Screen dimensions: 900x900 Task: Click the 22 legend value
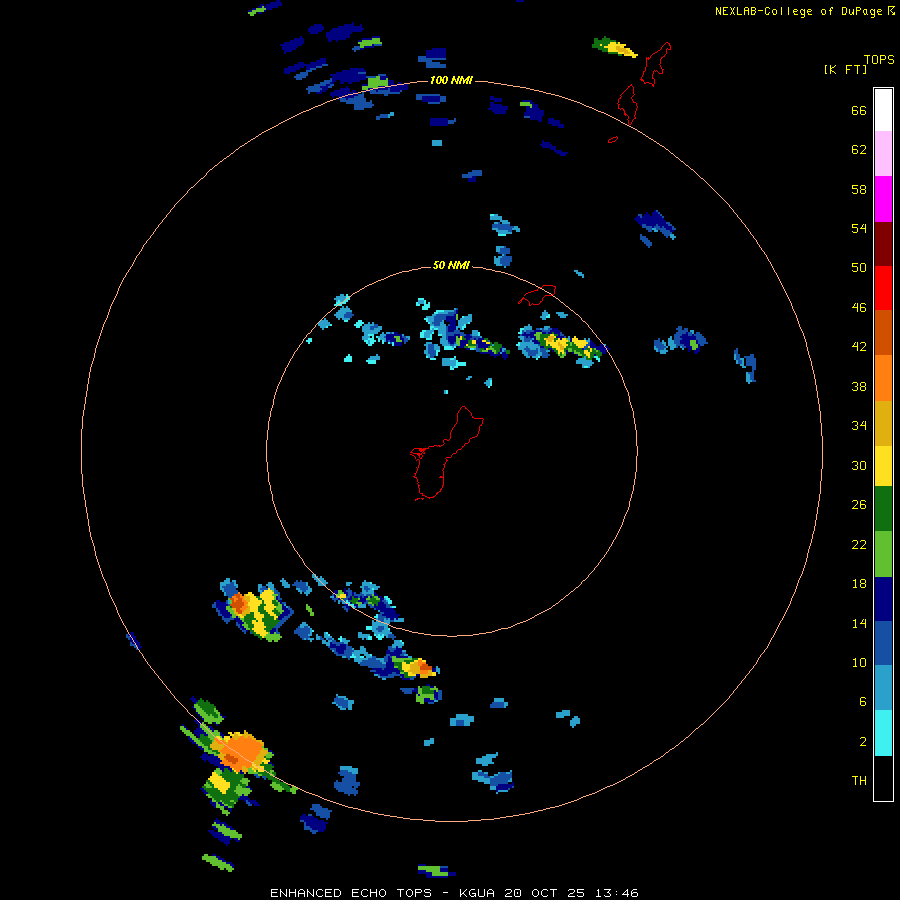pyautogui.click(x=859, y=544)
